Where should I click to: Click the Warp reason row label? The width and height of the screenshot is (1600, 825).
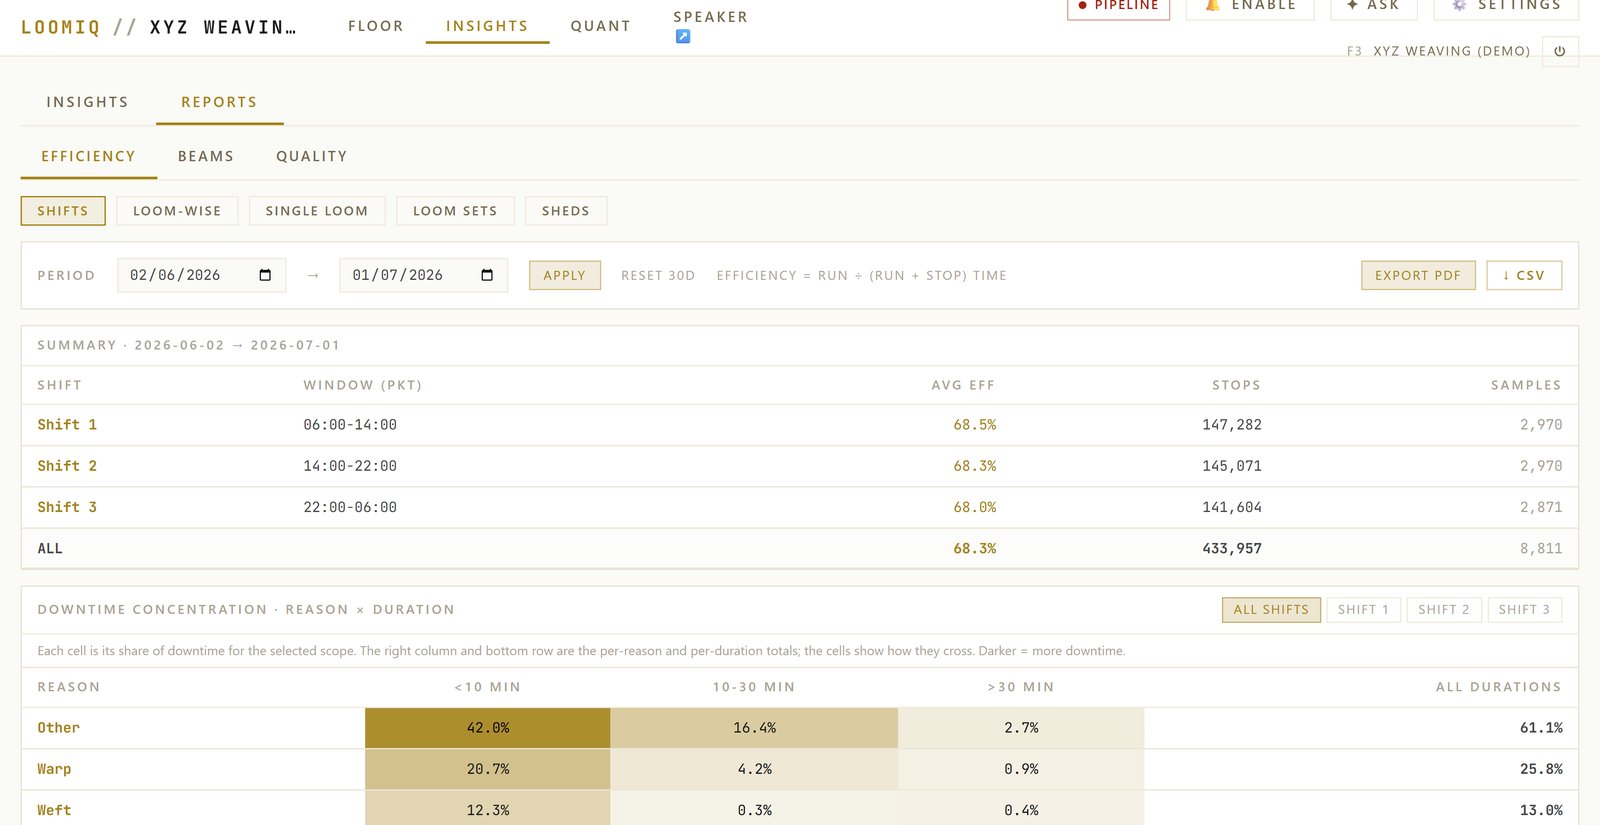click(x=54, y=769)
